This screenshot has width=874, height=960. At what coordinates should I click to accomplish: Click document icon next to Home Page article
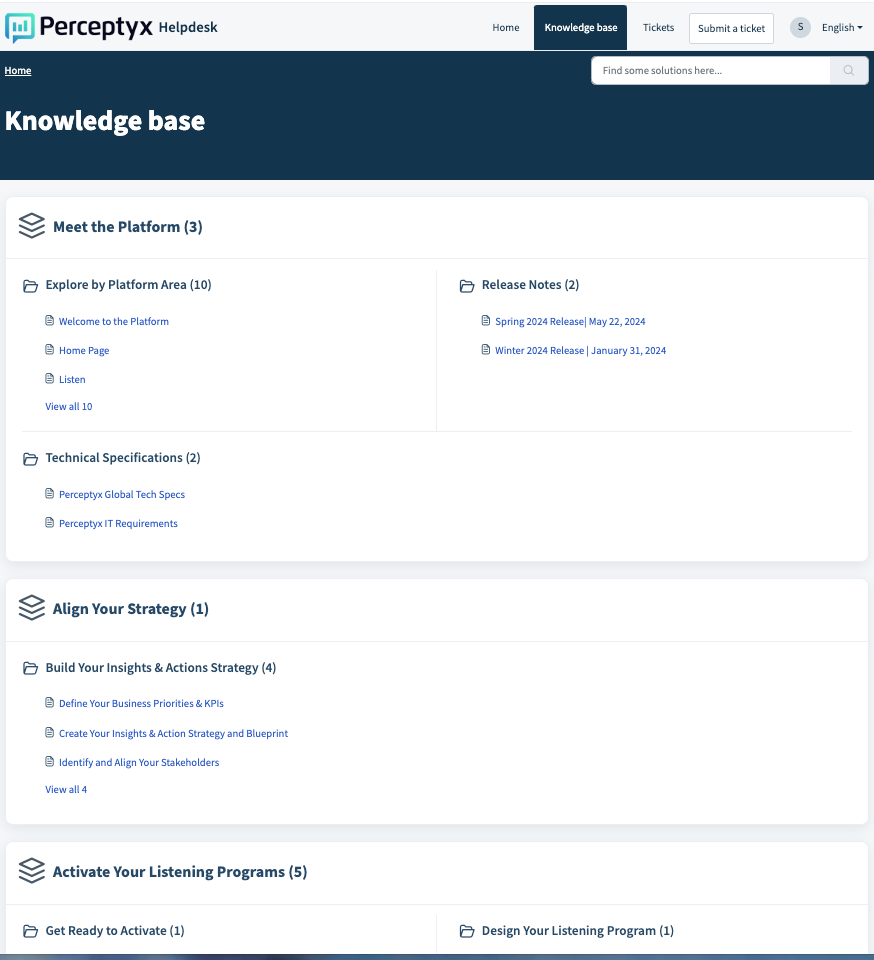tap(50, 349)
